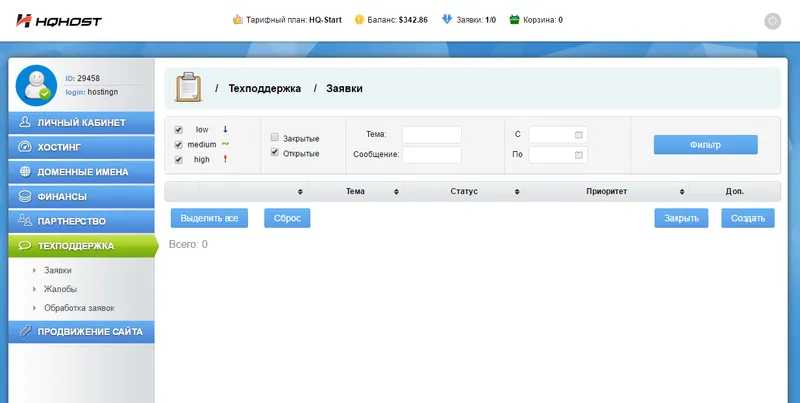
Task: Open Личный кабинет menu section
Action: click(81, 122)
